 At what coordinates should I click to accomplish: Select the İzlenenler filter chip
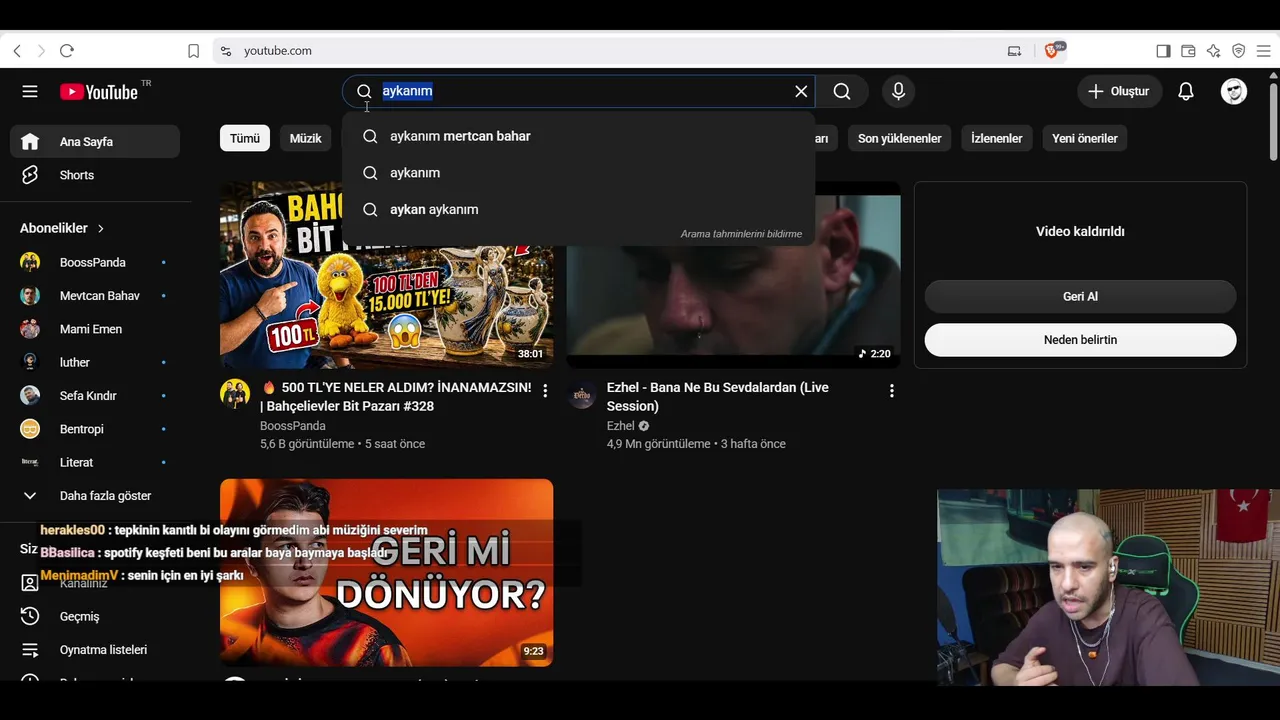[x=997, y=139]
